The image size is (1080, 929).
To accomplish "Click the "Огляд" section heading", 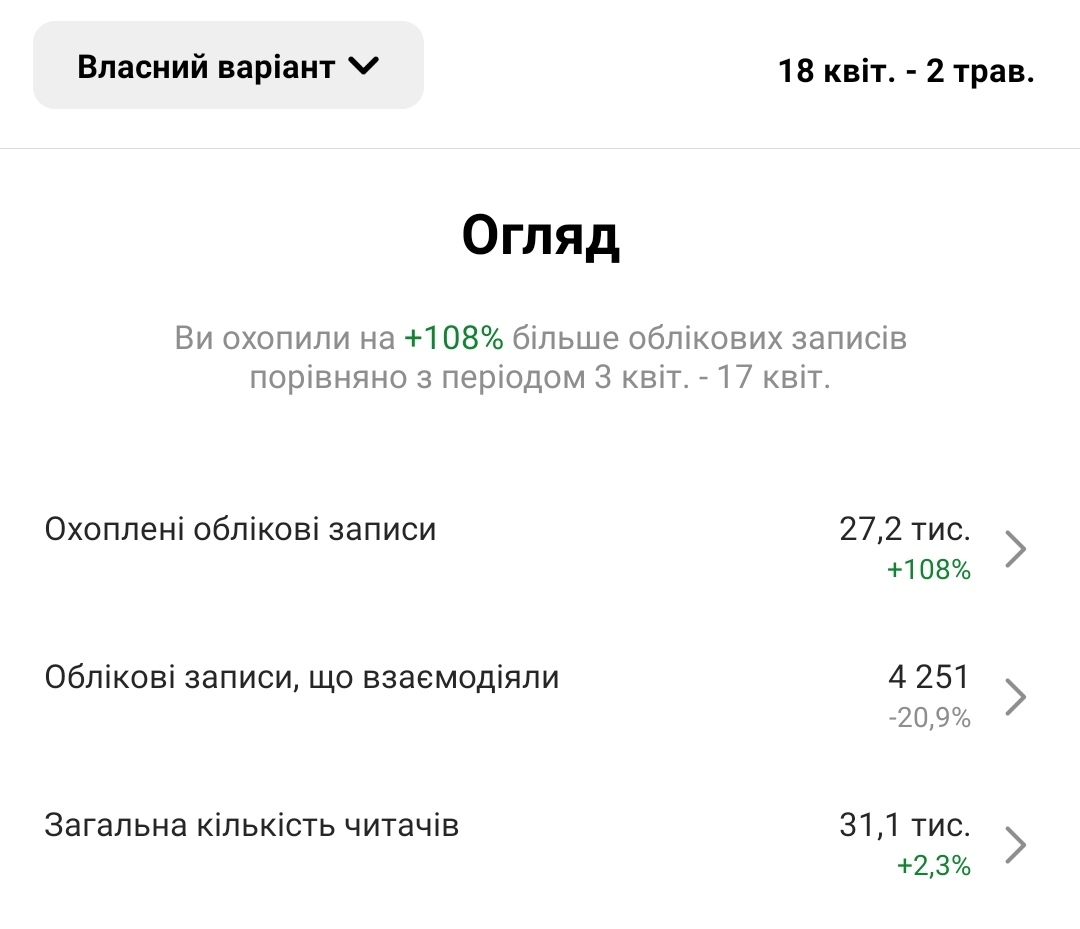I will tap(540, 237).
